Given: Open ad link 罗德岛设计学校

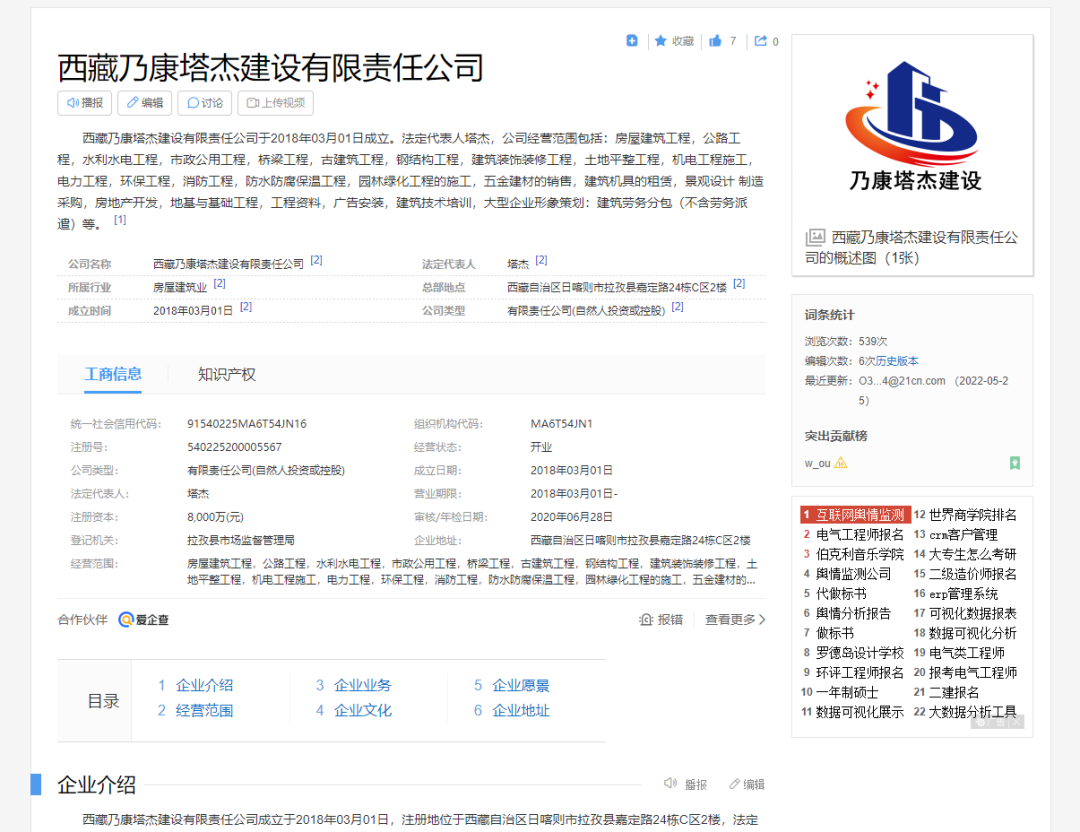Looking at the screenshot, I should coord(860,653).
